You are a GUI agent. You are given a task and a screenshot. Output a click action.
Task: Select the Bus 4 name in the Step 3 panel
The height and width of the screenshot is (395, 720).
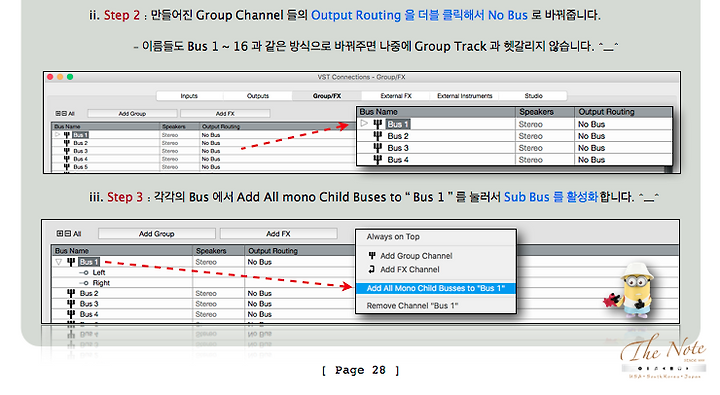(89, 314)
